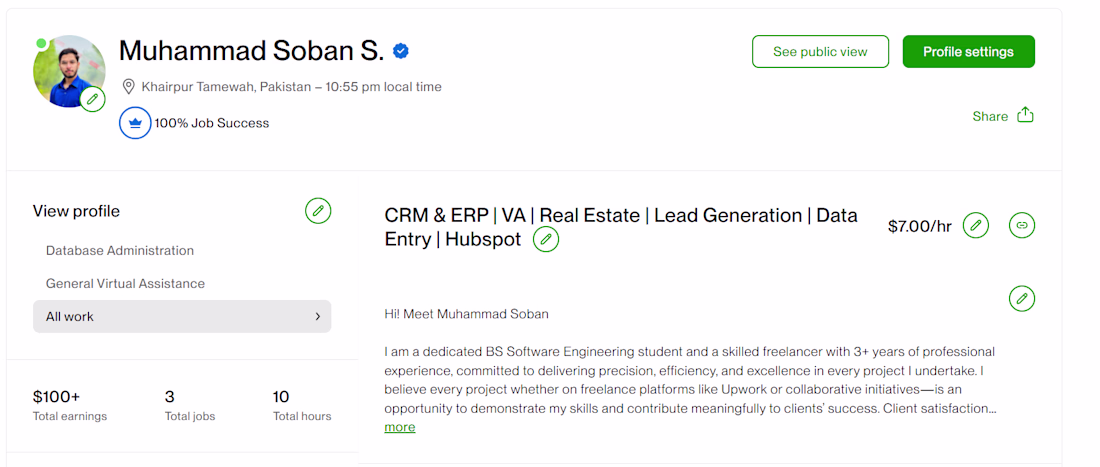Expand the All work chevron arrow
Image resolution: width=1100 pixels, height=467 pixels.
point(318,316)
